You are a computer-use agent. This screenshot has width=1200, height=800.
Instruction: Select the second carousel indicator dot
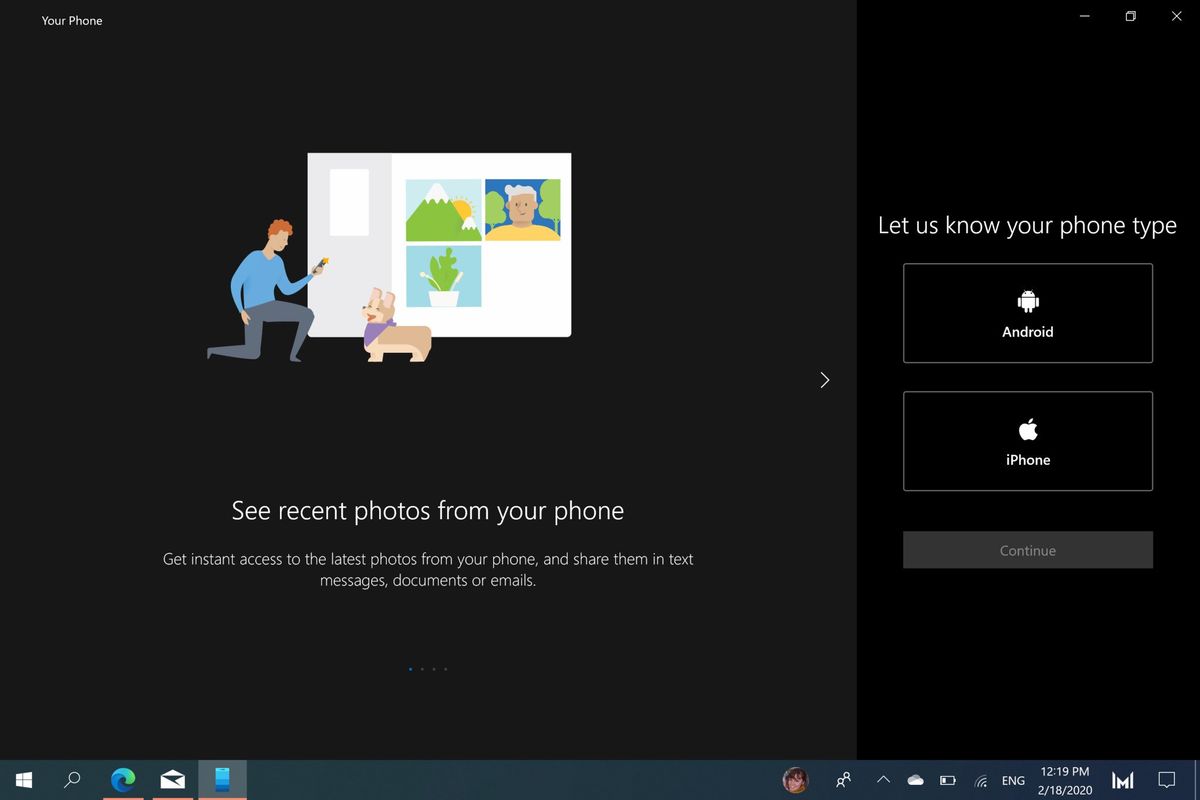point(422,669)
